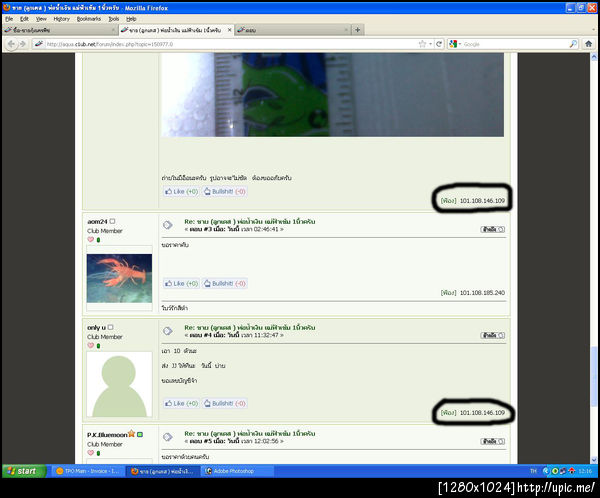Open the View menu
Screen dimensions: 600x498
click(41, 19)
